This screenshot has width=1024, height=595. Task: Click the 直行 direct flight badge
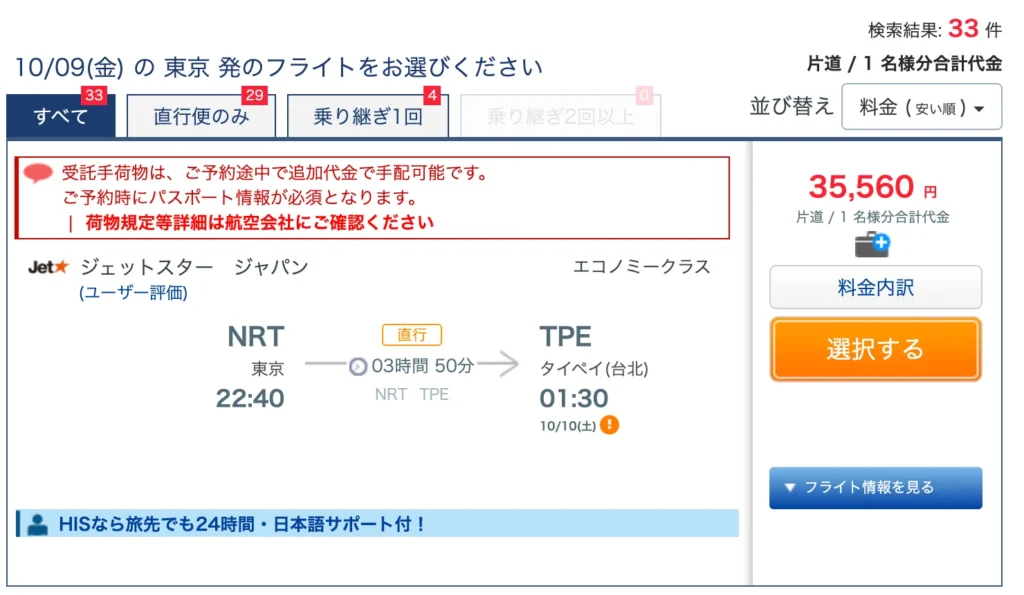[x=412, y=334]
